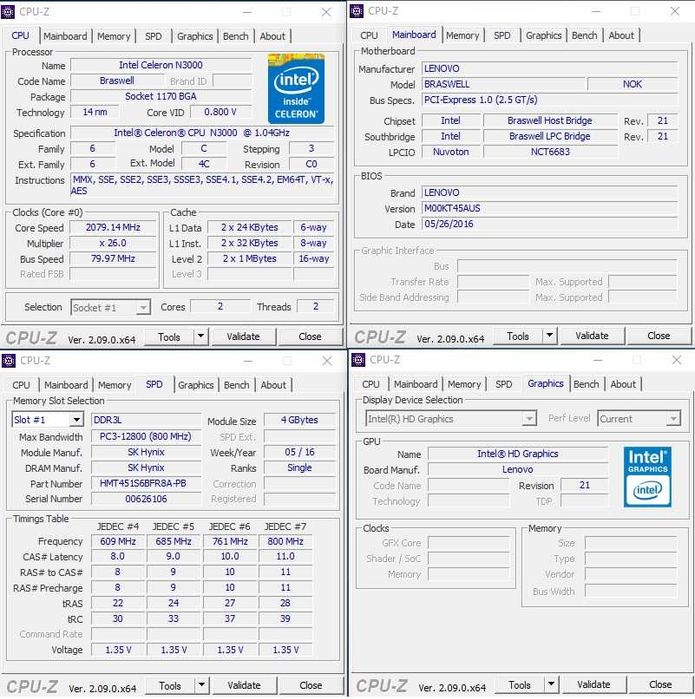Click the BIOS version M00KT45AUS field
The image size is (695, 699).
click(549, 208)
